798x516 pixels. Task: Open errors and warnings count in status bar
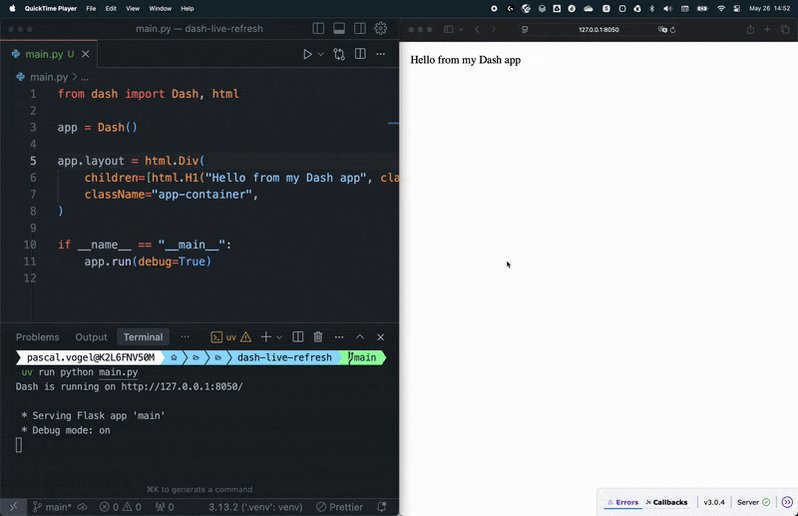point(120,507)
